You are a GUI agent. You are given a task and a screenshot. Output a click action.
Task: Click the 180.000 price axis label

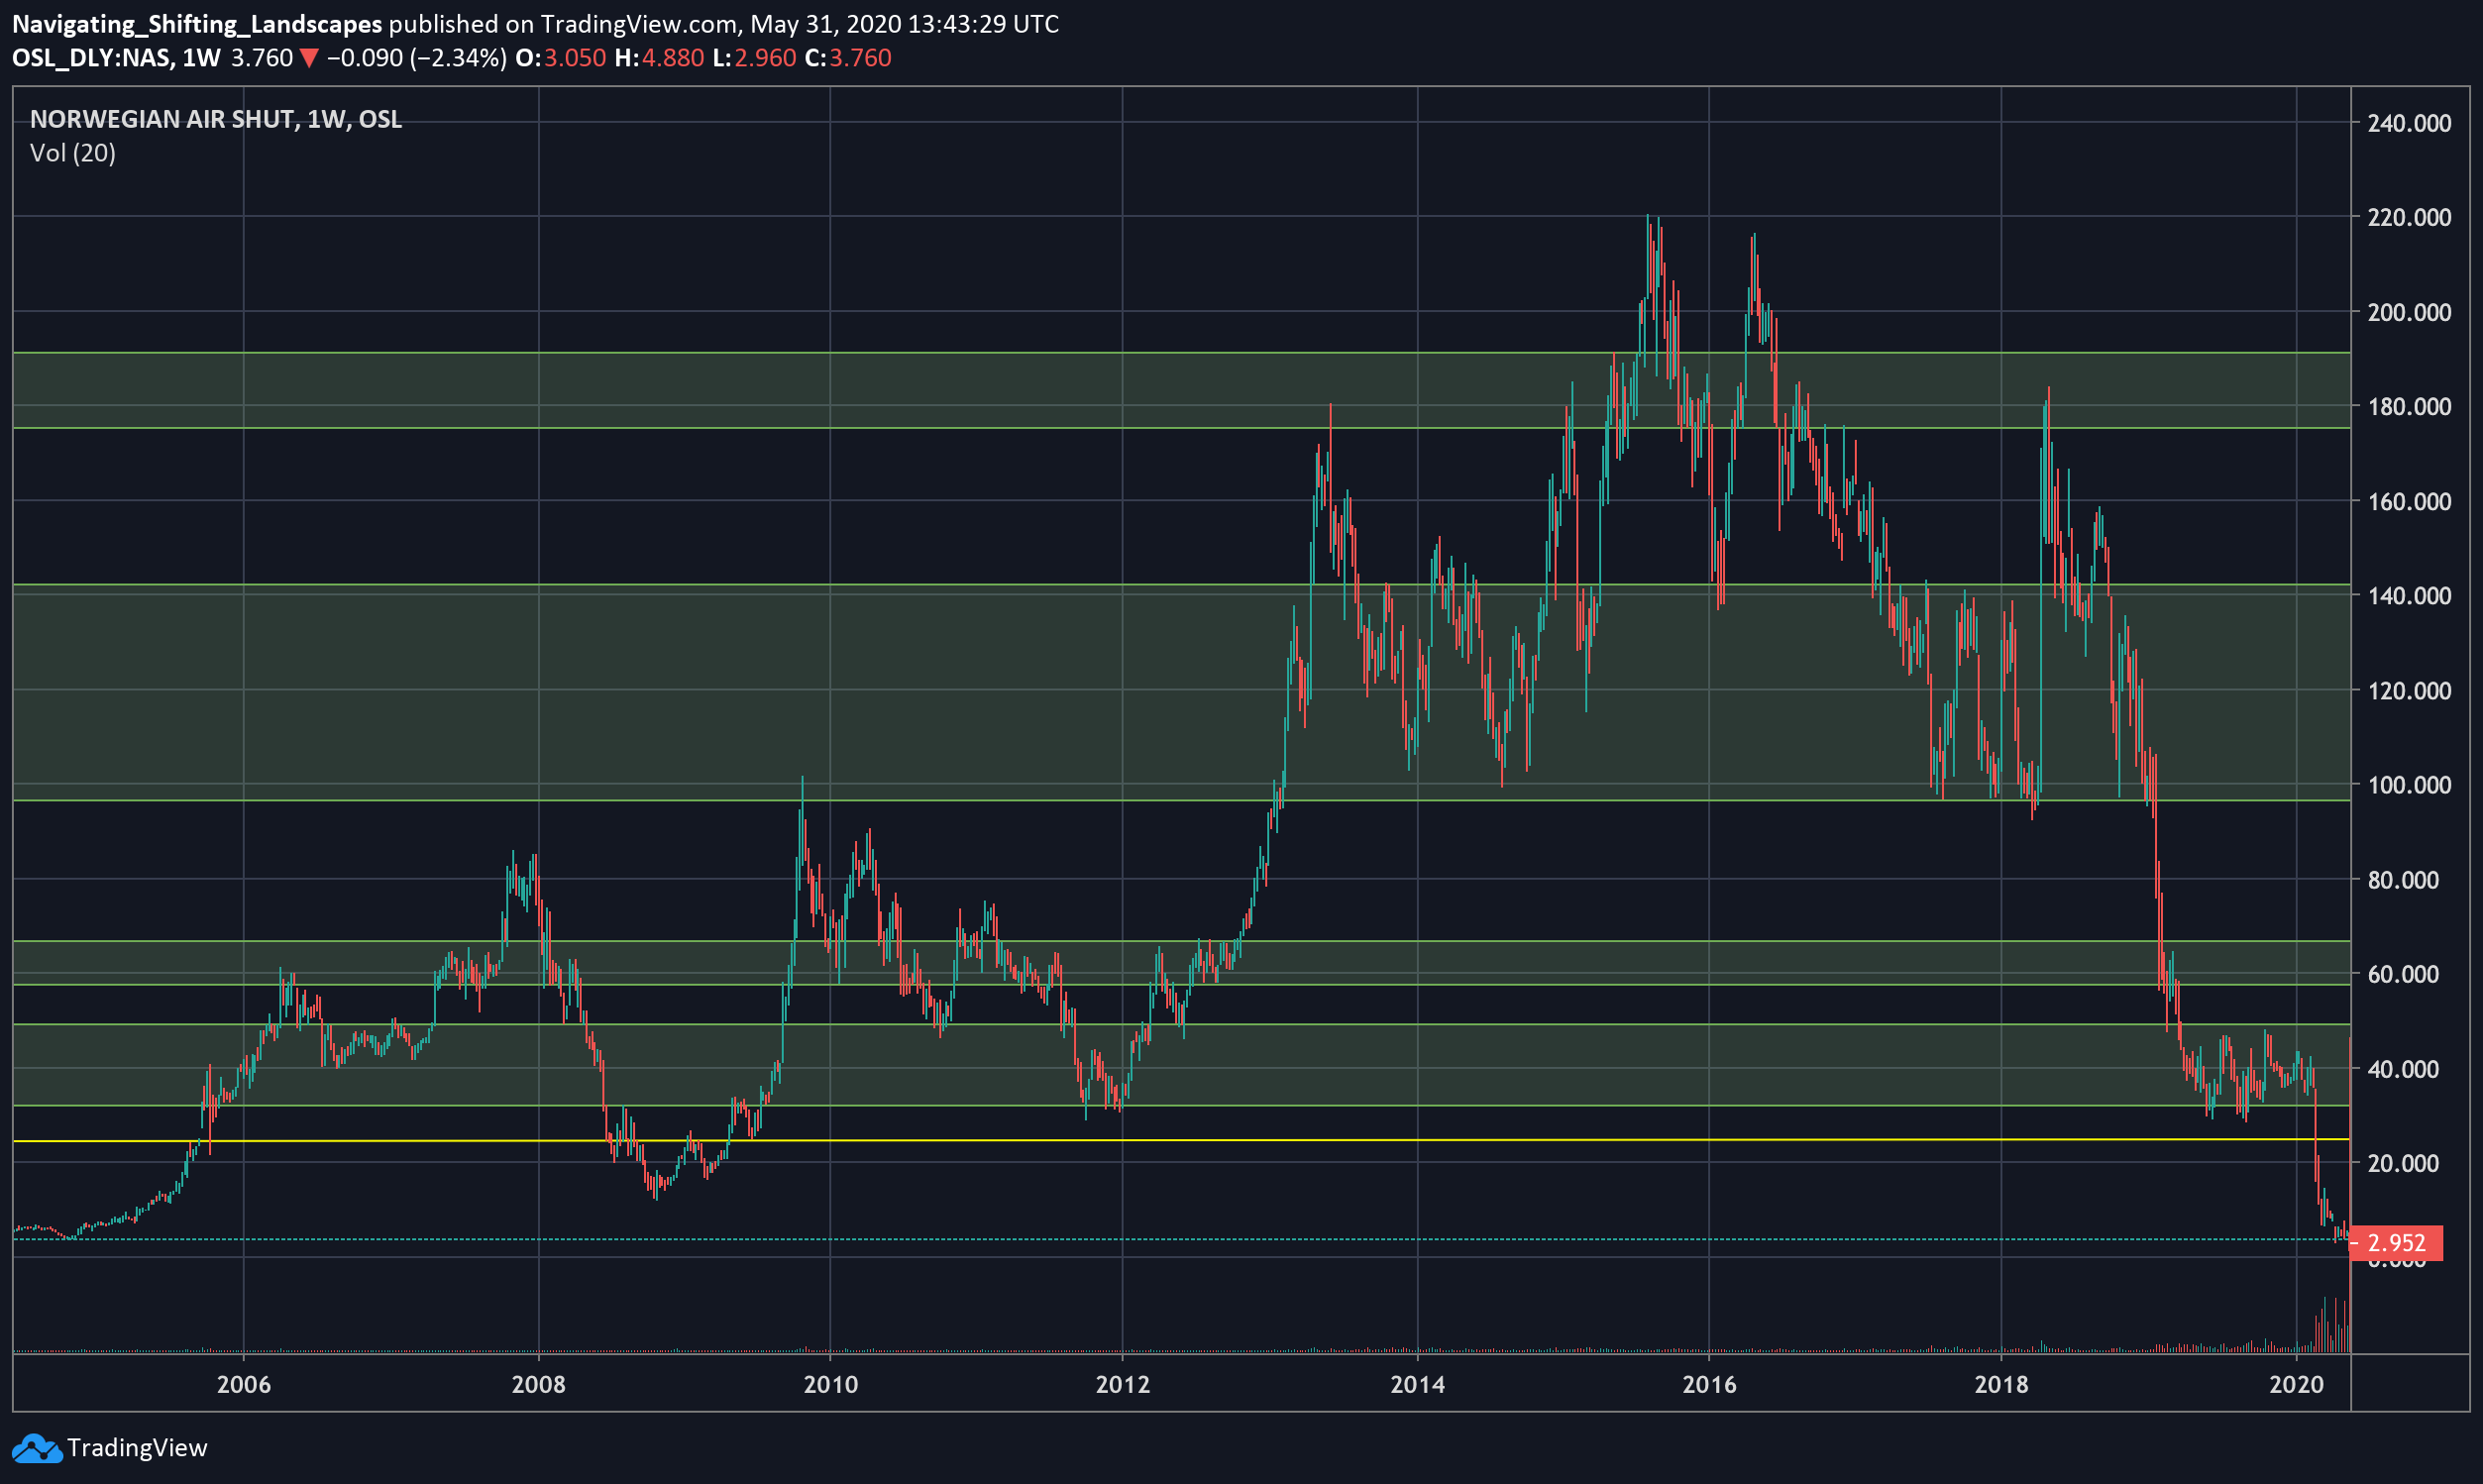(2409, 406)
